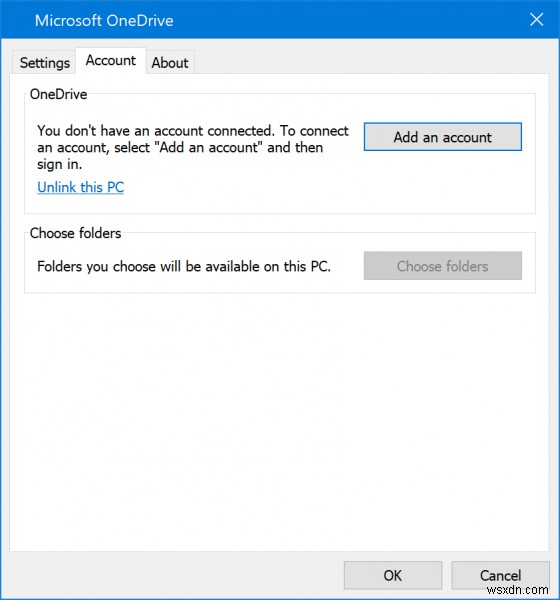Select the Account tab

pos(111,60)
